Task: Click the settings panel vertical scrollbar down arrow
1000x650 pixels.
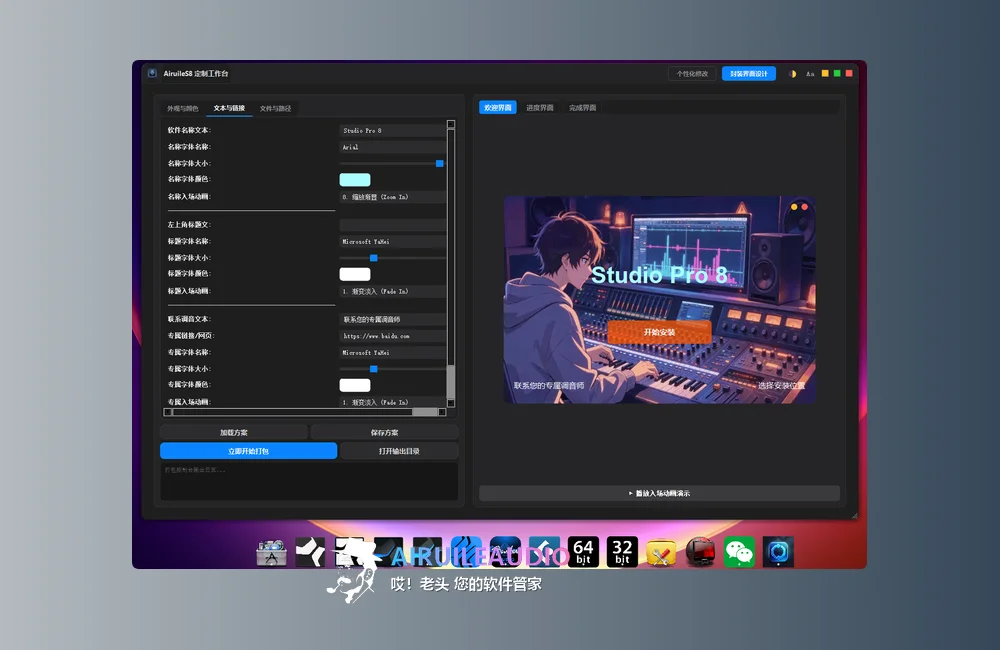Action: (x=451, y=403)
